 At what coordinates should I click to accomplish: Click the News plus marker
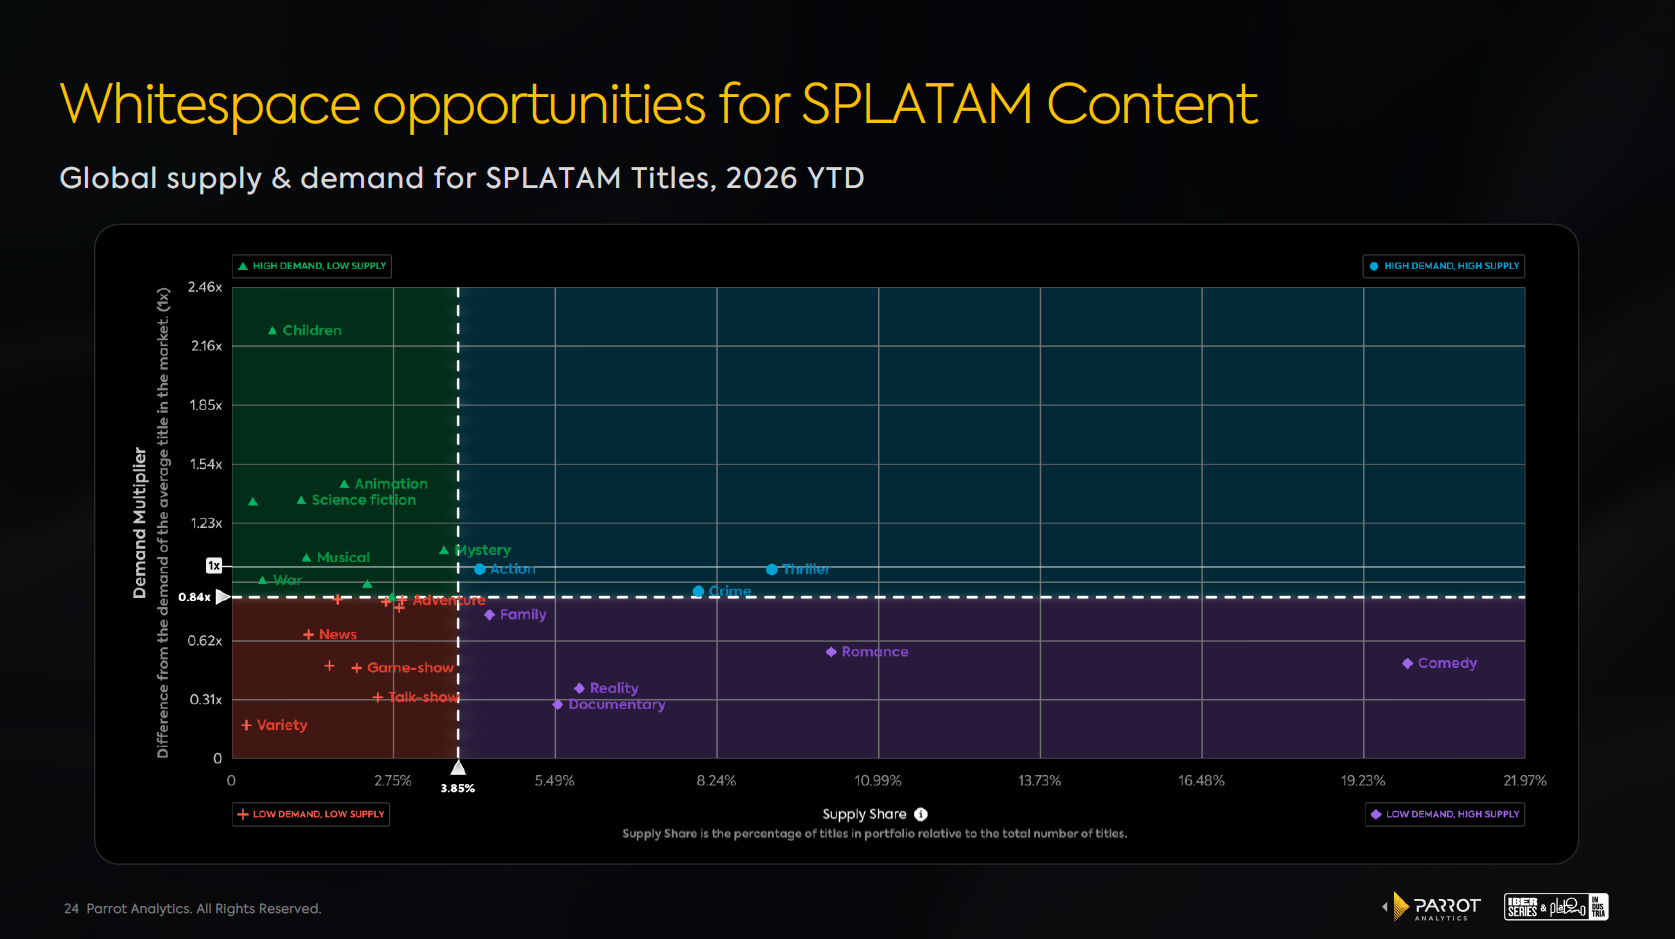click(x=308, y=635)
